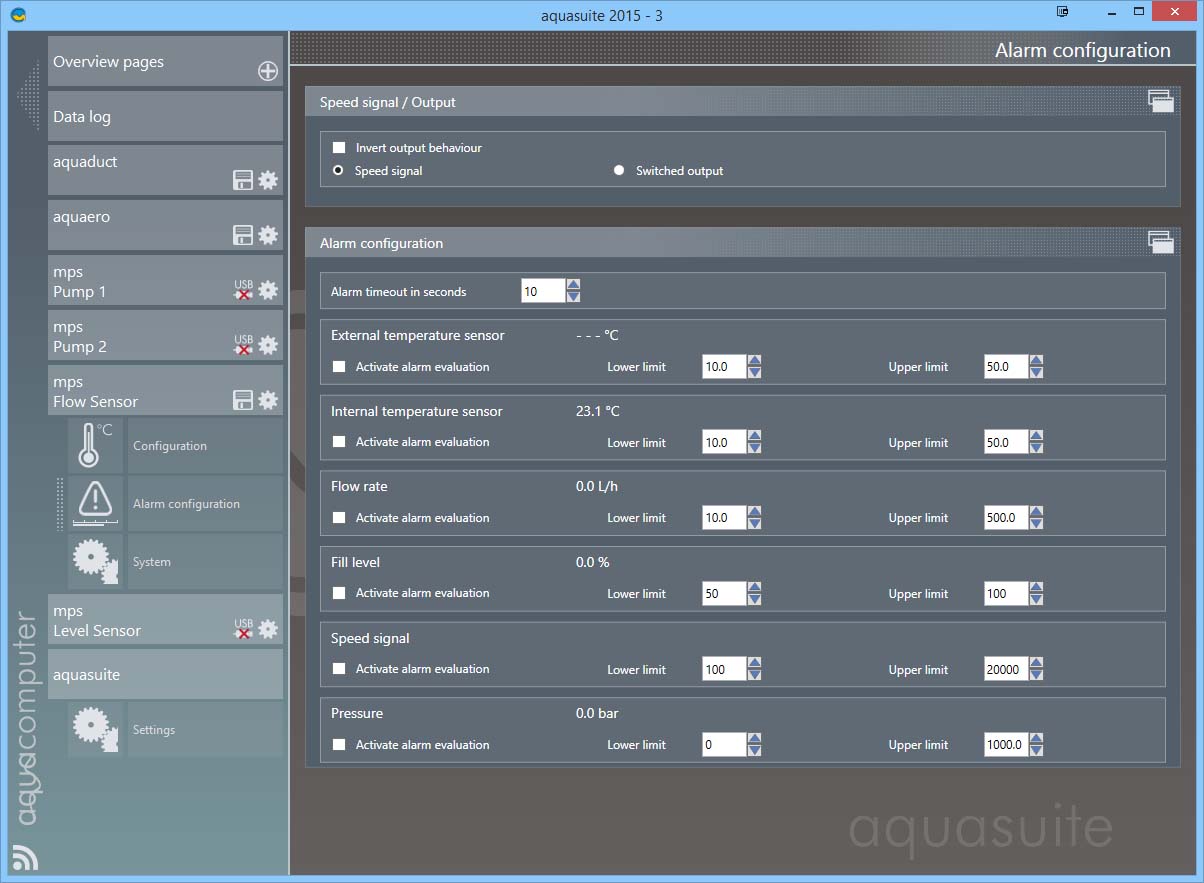Activate alarm evaluation for Flow rate

[339, 518]
